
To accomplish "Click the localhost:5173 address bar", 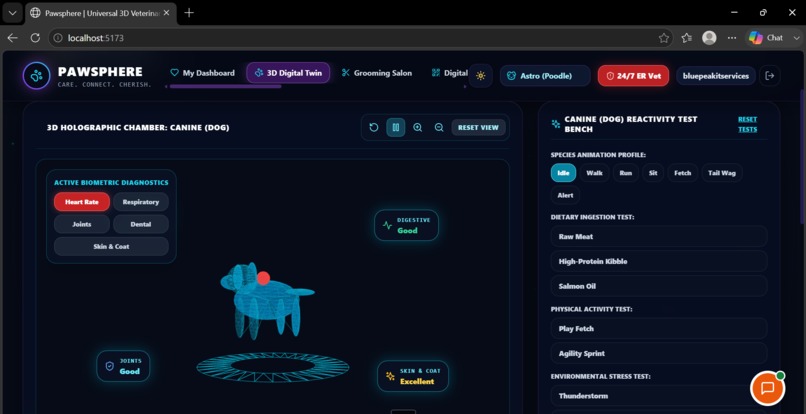I will tap(360, 38).
